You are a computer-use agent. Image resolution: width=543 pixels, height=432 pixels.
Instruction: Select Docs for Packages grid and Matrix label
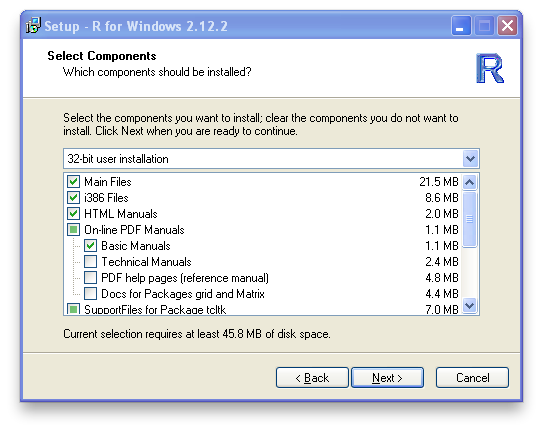(x=183, y=294)
